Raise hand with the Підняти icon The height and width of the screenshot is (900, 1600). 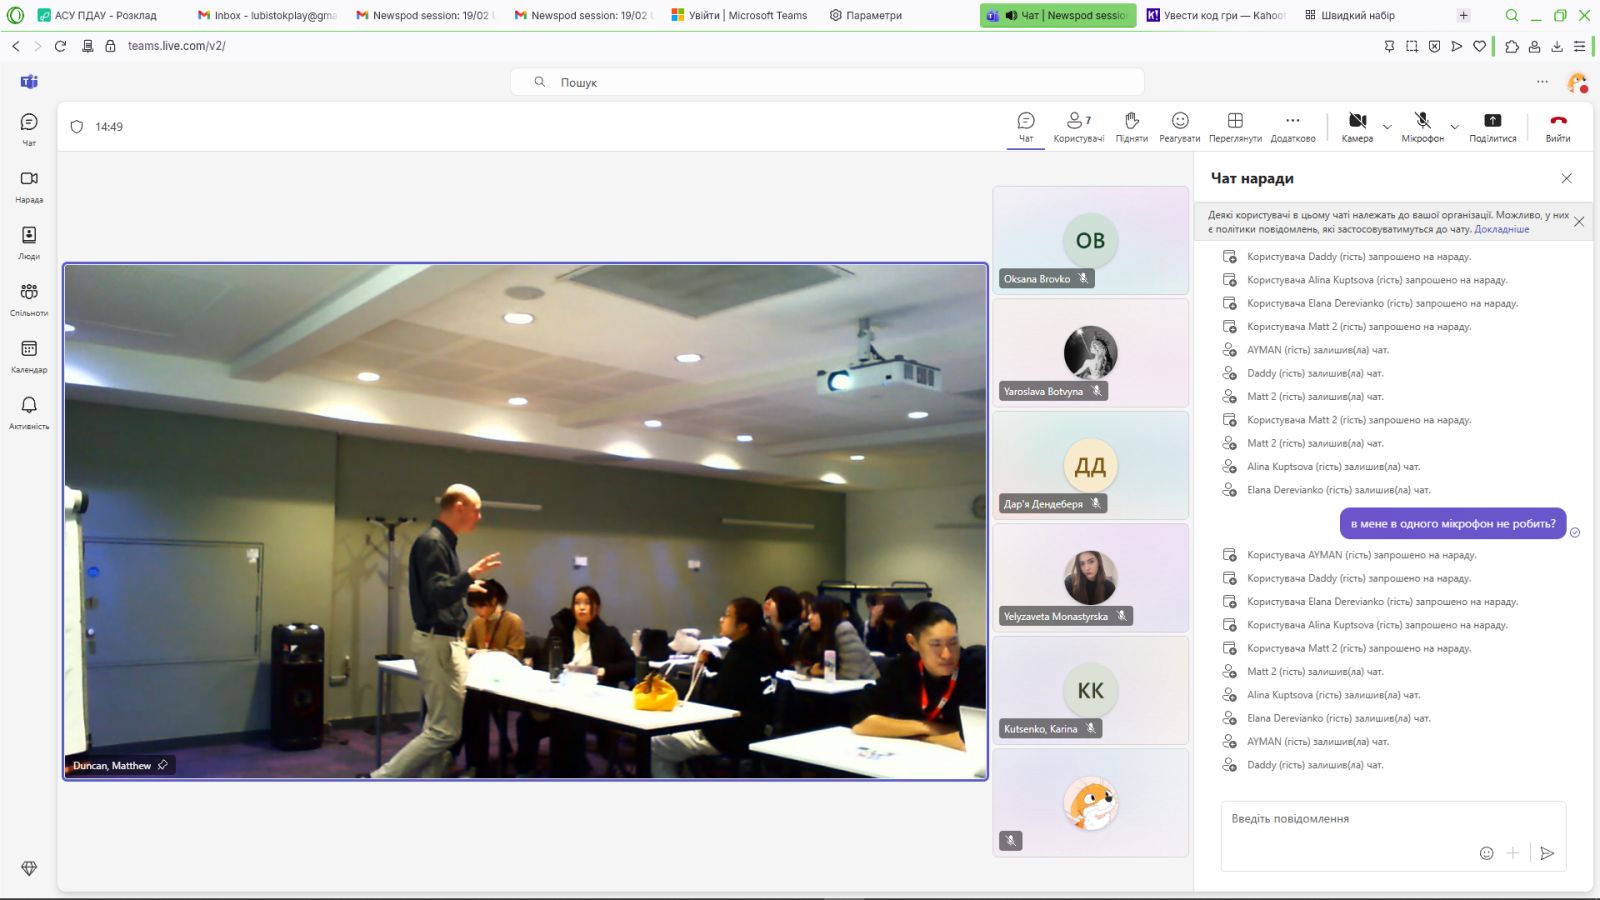coord(1131,126)
